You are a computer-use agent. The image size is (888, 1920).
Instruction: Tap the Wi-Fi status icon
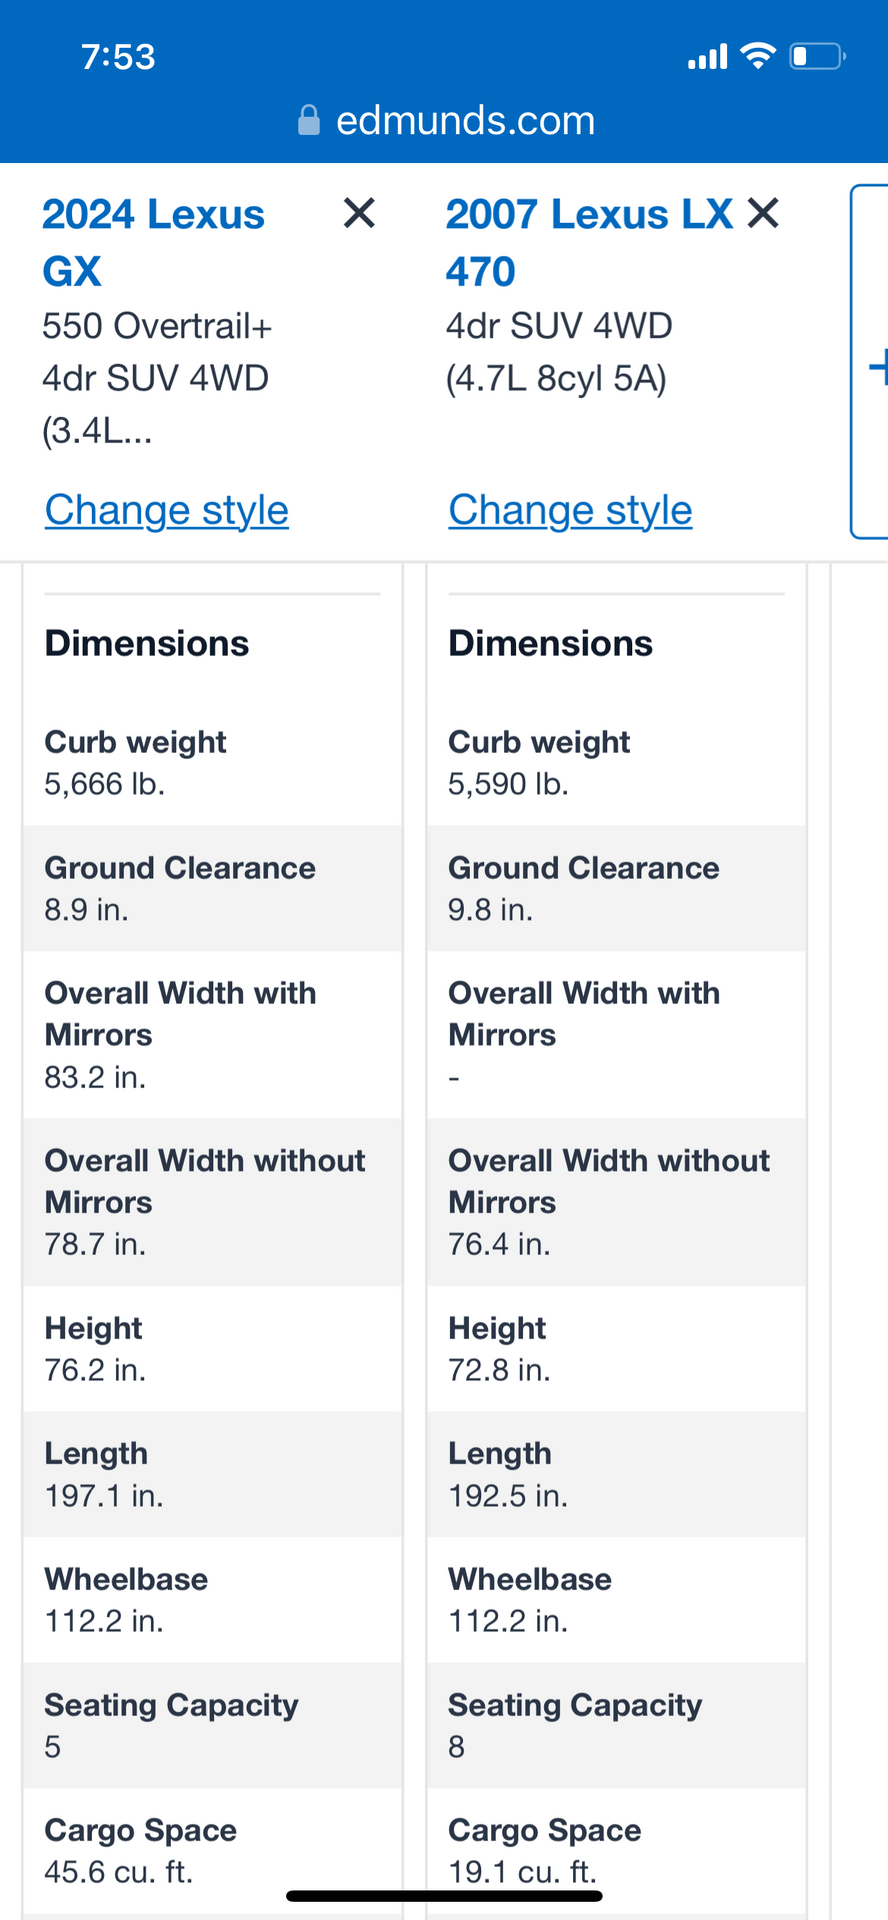pos(758,56)
